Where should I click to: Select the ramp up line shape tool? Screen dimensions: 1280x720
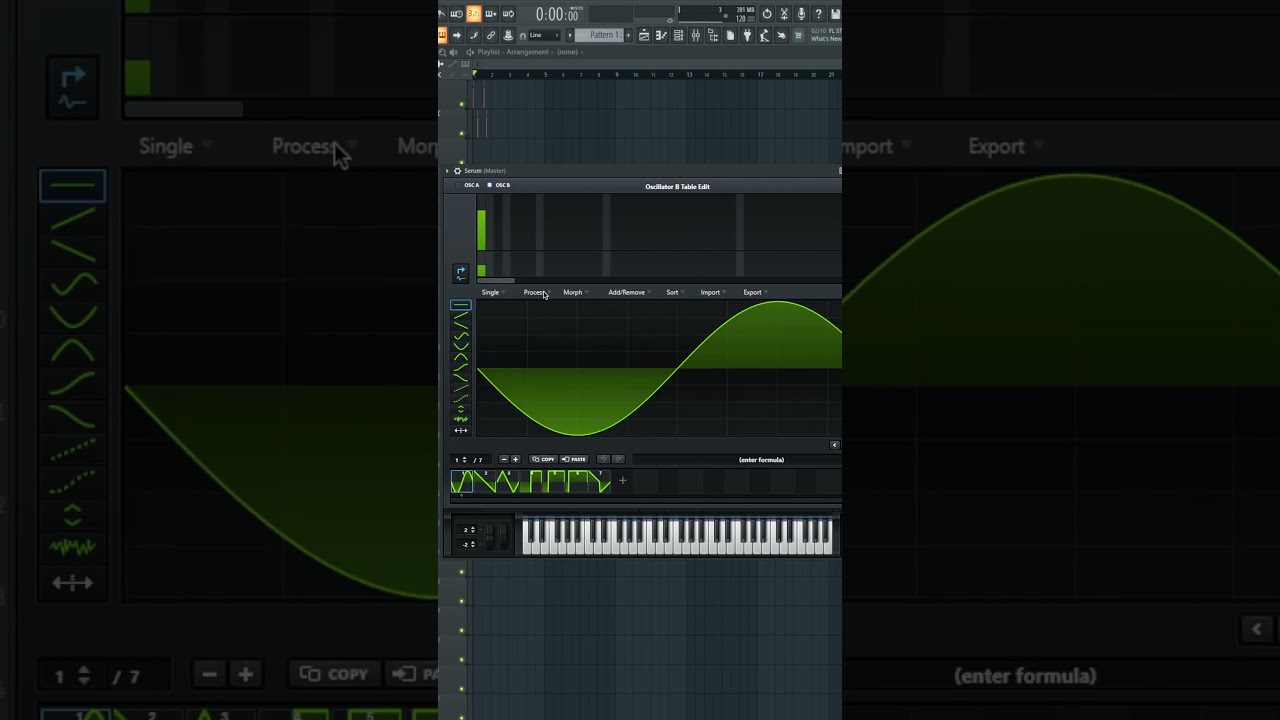click(461, 315)
